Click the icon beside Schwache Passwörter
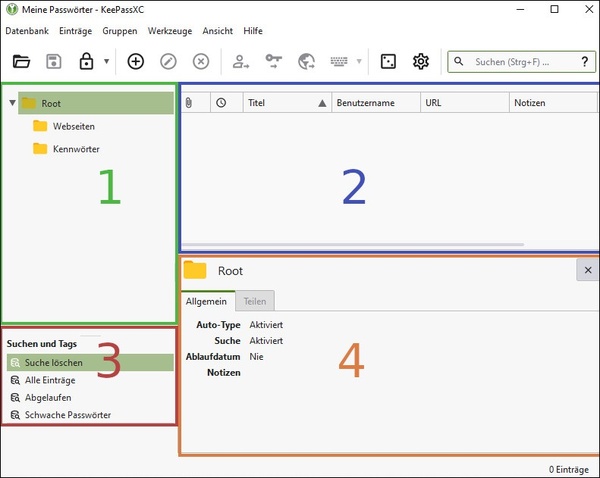The image size is (600, 478). pyautogui.click(x=15, y=414)
